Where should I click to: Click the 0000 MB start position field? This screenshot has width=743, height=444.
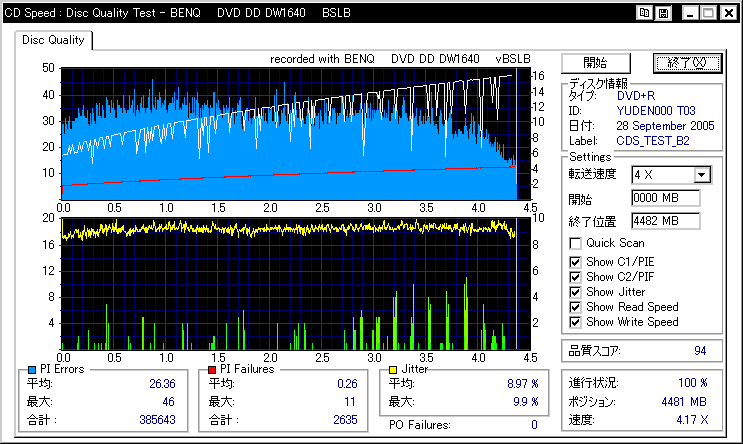[665, 198]
